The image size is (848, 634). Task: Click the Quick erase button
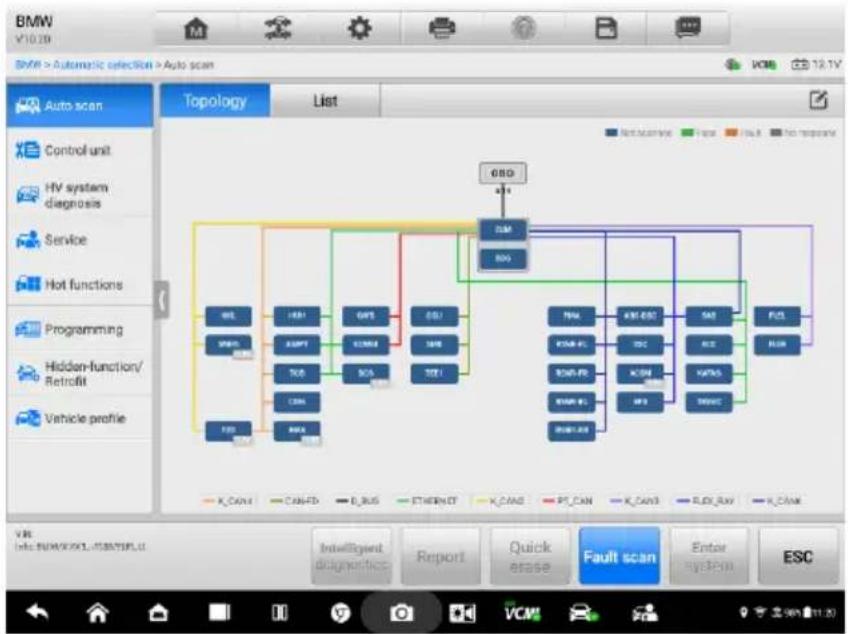click(x=530, y=557)
